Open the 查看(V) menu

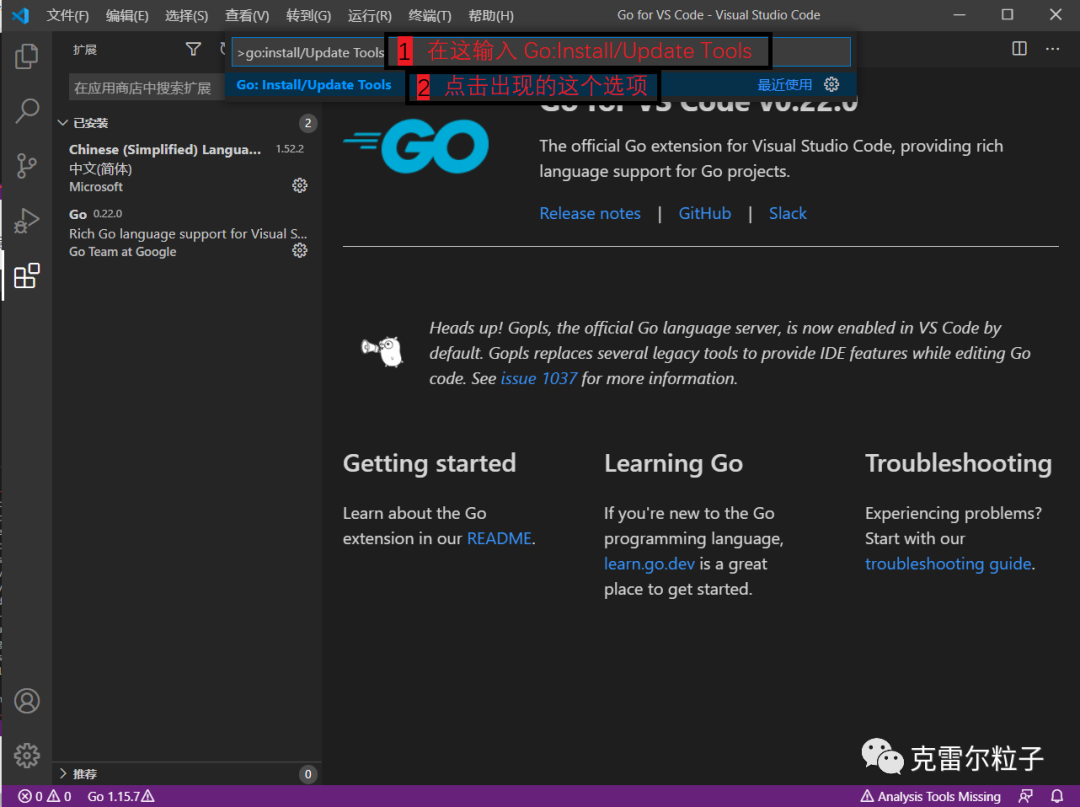(247, 15)
